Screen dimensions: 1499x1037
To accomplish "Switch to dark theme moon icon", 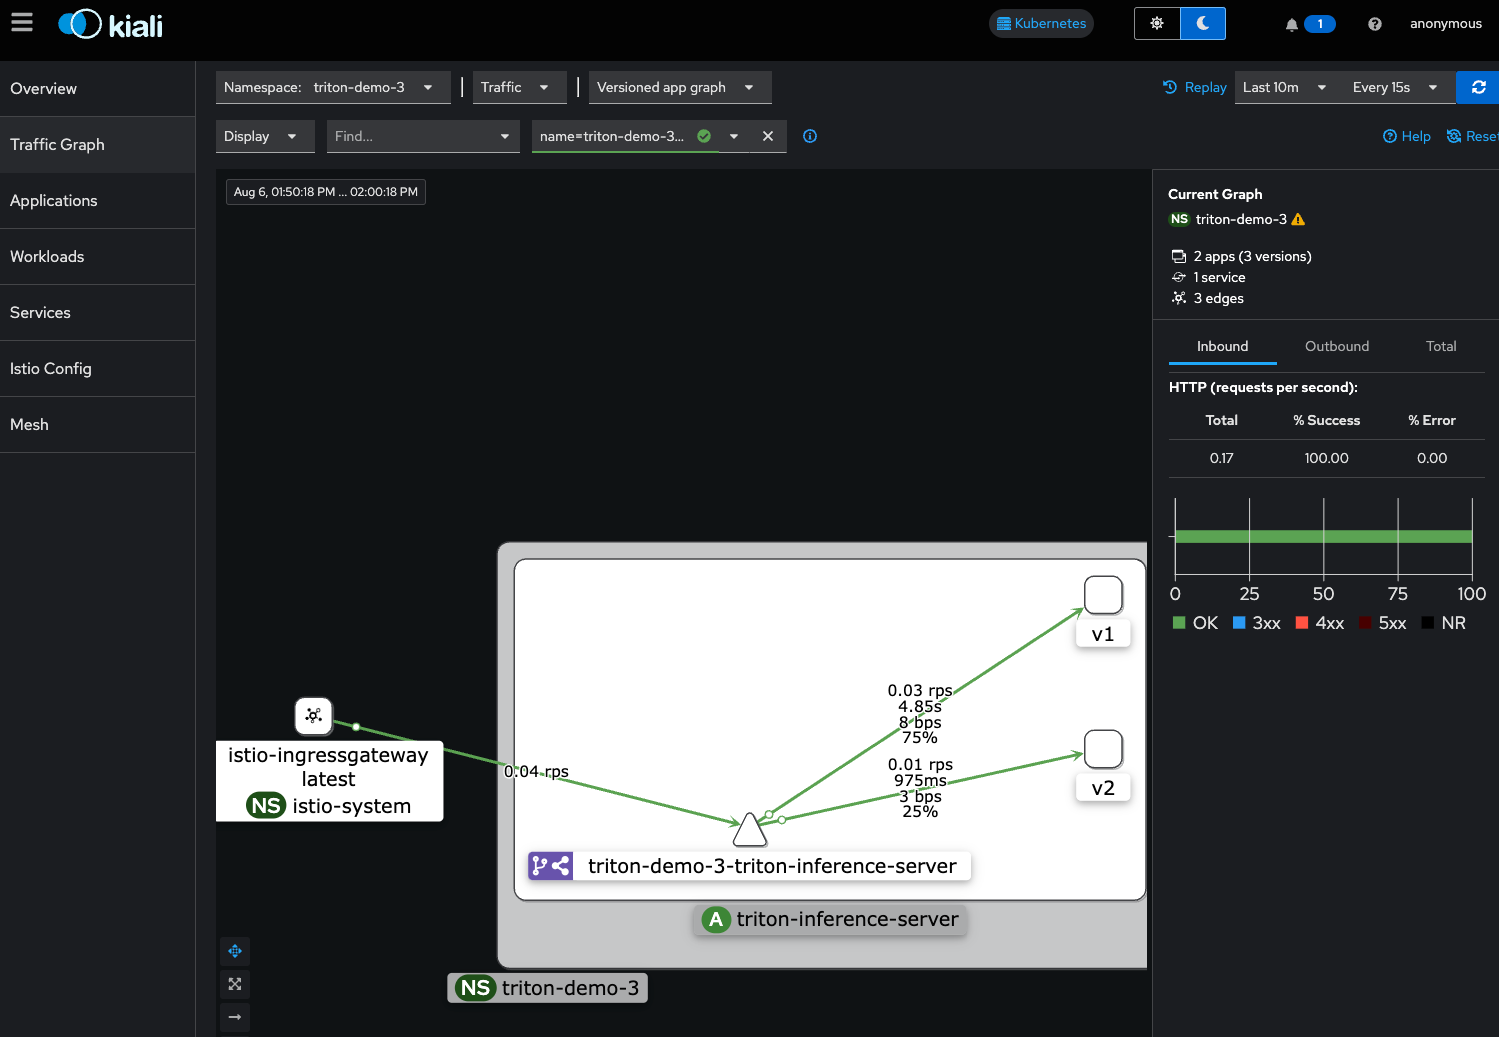I will [x=1203, y=23].
